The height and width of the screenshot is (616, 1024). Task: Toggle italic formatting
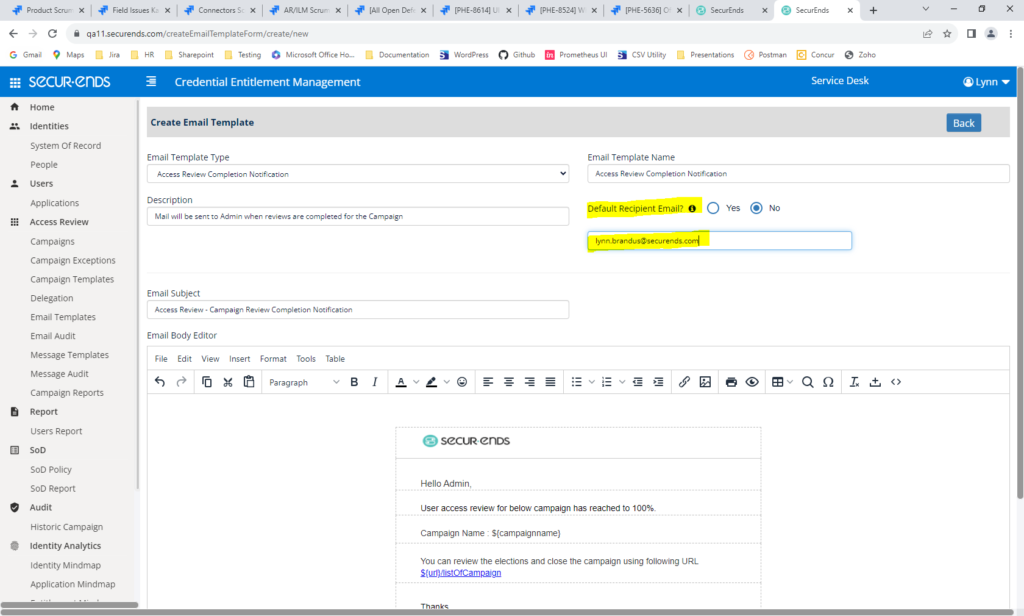375,382
